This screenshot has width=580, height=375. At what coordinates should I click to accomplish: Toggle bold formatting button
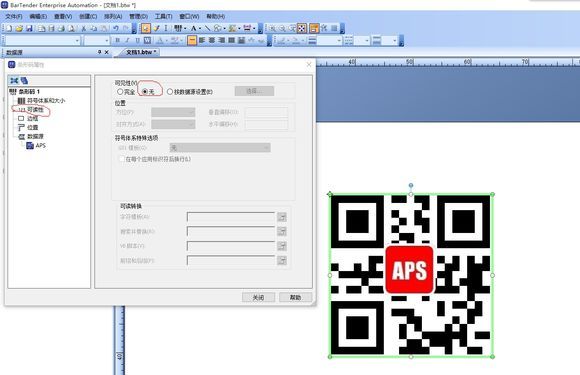coord(118,40)
